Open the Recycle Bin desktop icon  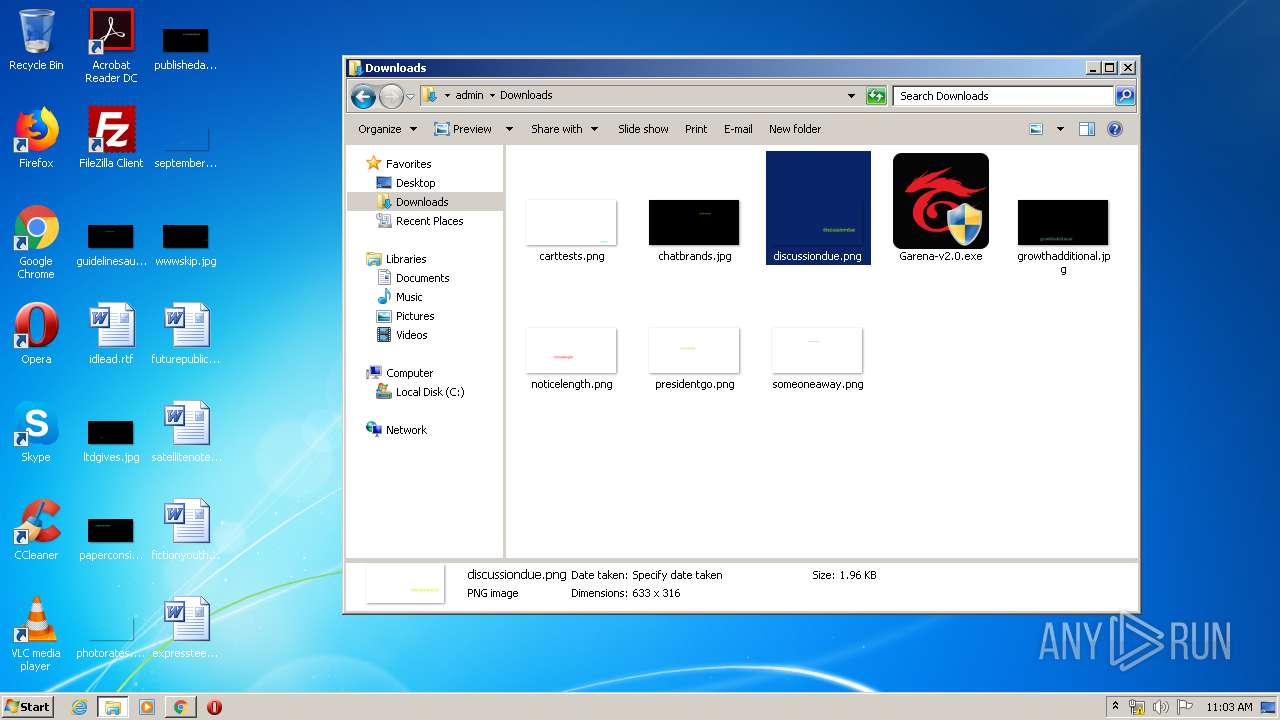pyautogui.click(x=36, y=40)
